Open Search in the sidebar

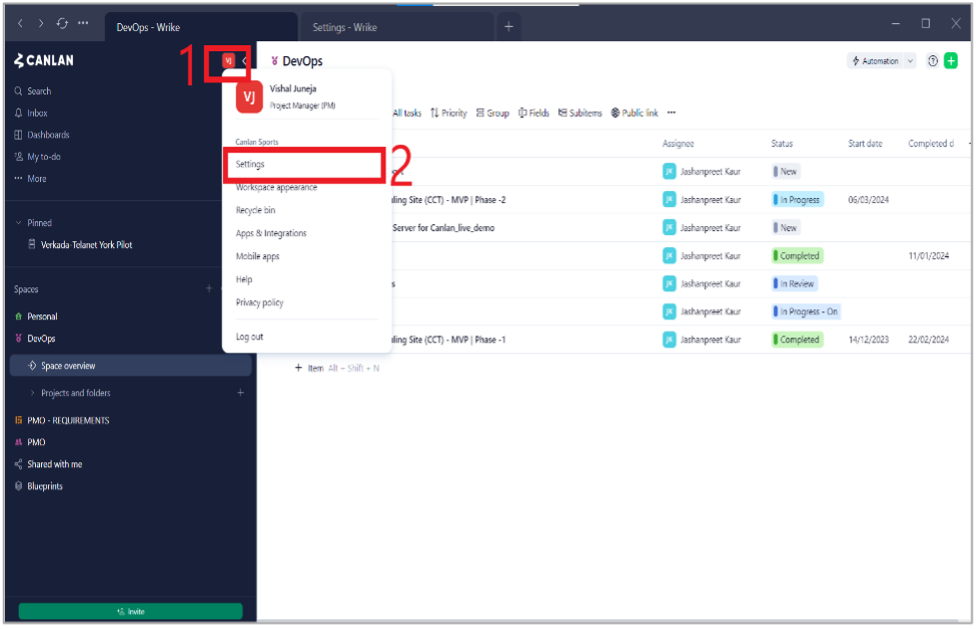click(x=33, y=91)
